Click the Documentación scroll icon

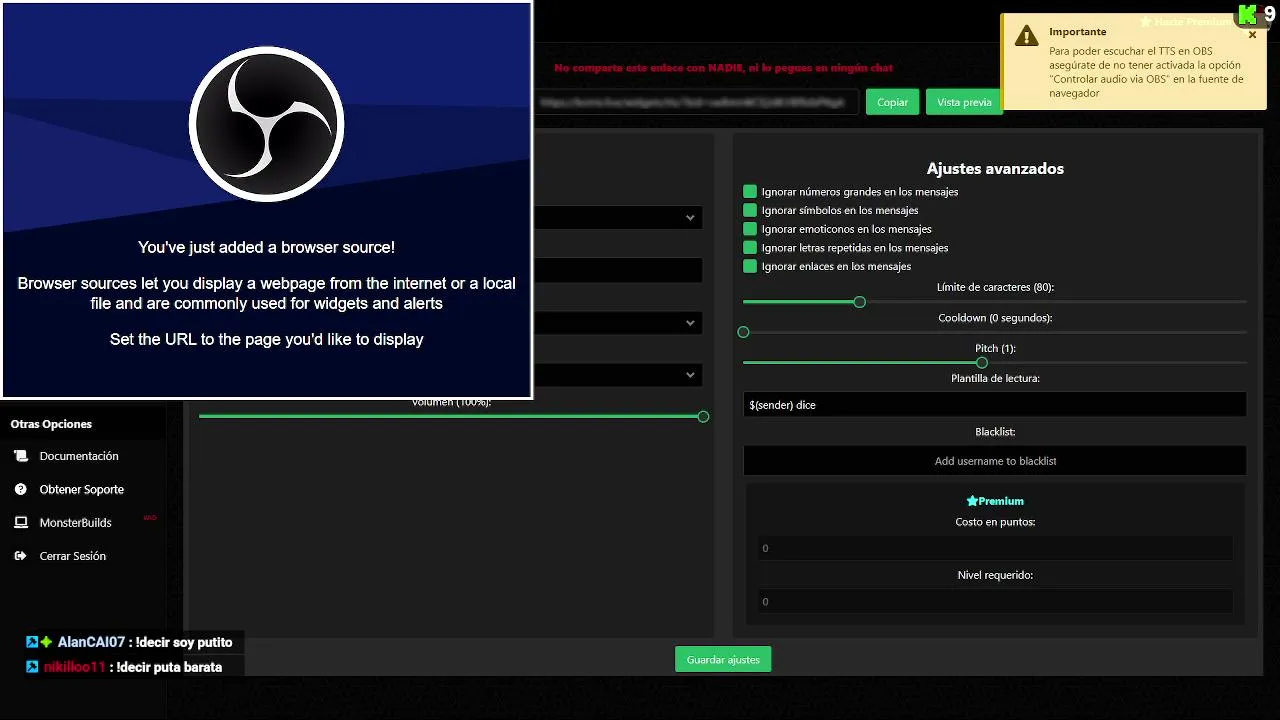tap(21, 456)
